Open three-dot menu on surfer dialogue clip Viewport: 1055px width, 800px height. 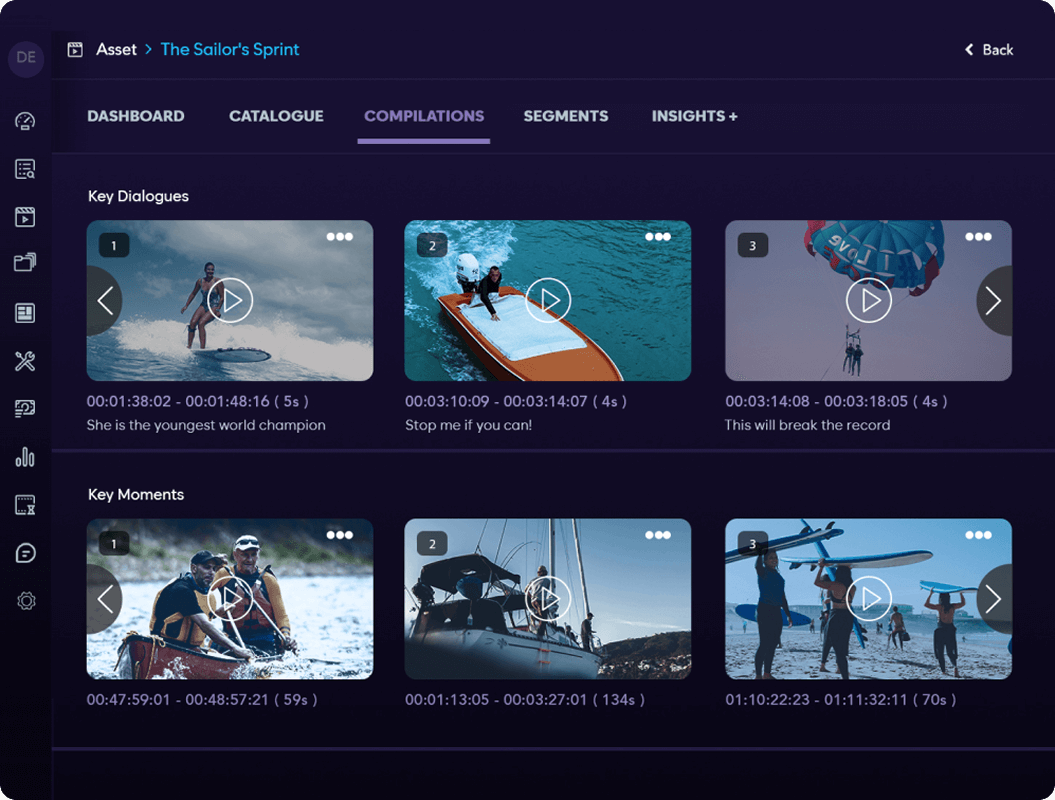340,237
